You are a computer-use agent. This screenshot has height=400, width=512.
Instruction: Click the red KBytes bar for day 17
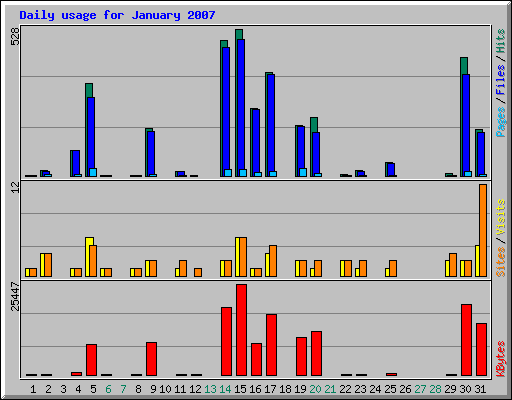pyautogui.click(x=271, y=345)
